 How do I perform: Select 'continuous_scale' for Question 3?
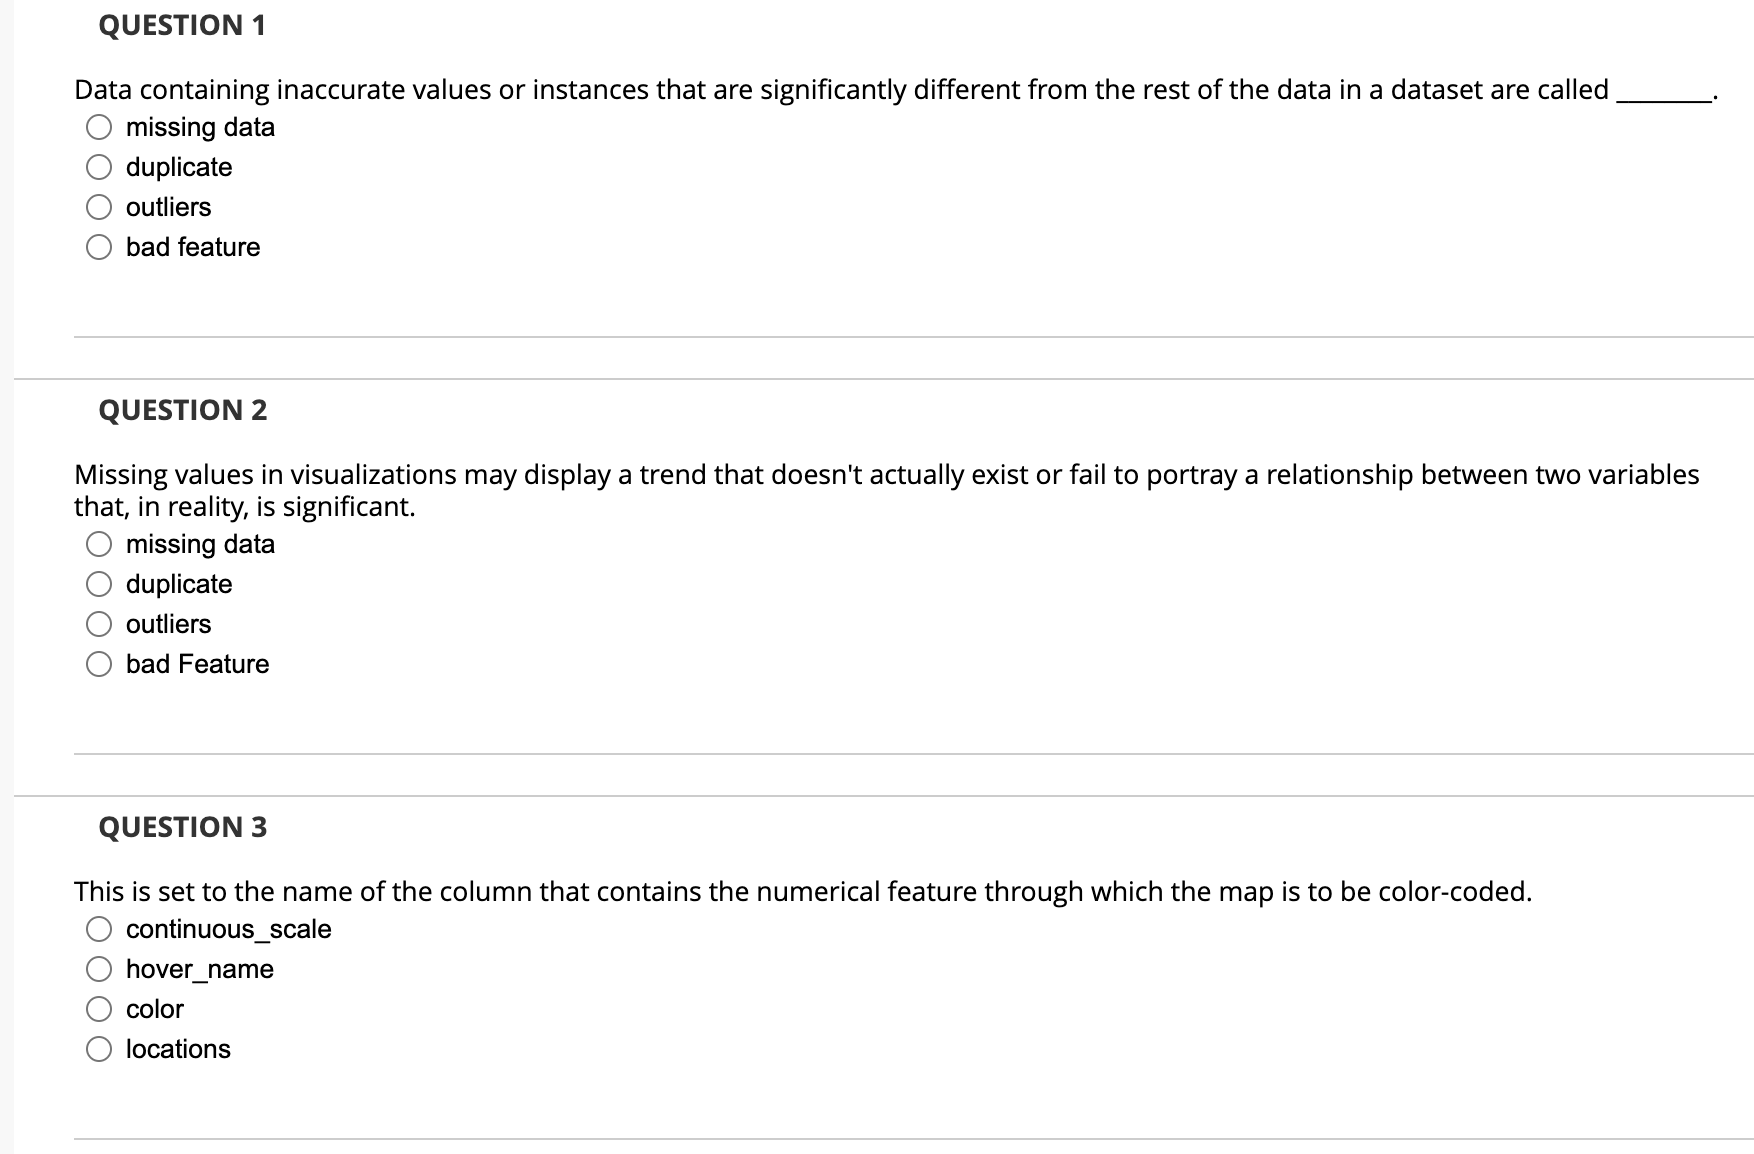pyautogui.click(x=99, y=928)
